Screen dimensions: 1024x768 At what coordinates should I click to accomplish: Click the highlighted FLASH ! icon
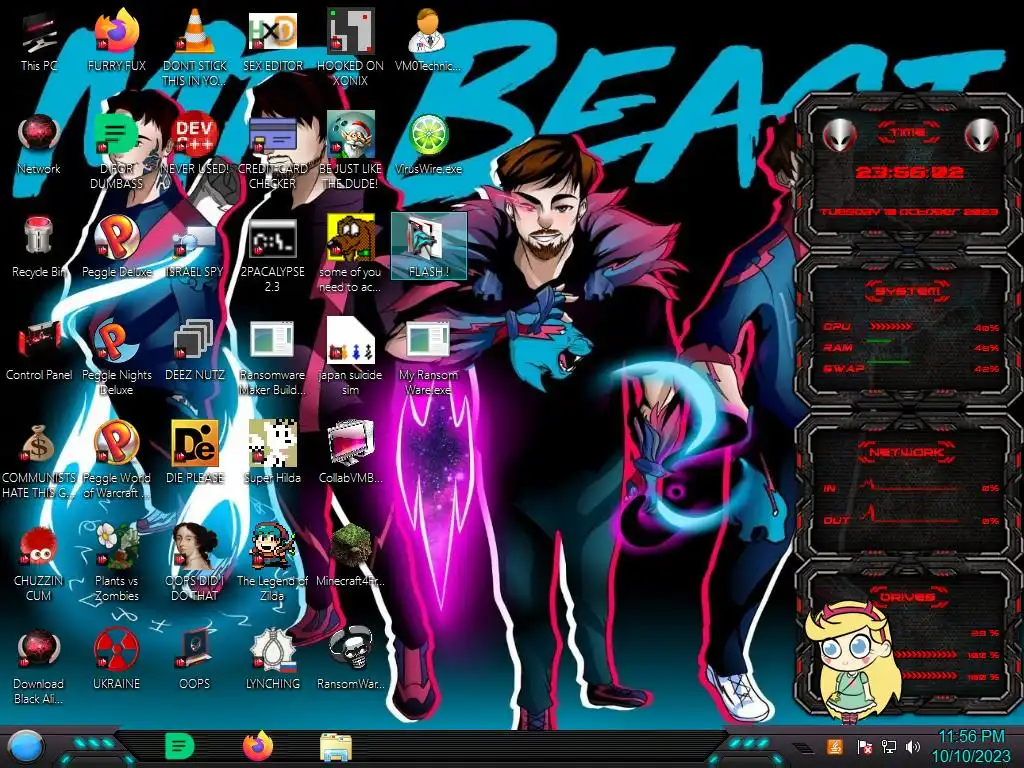(x=428, y=246)
